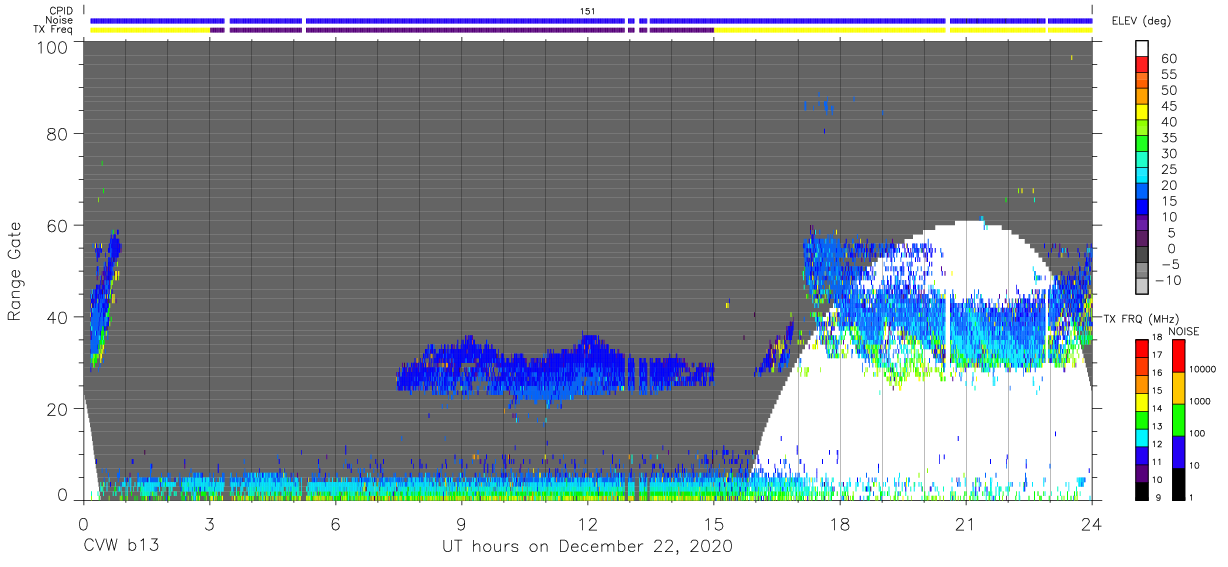The width and height of the screenshot is (1228, 567).
Task: Click the '25' label on ELEV colorbar
Action: (x=1168, y=169)
